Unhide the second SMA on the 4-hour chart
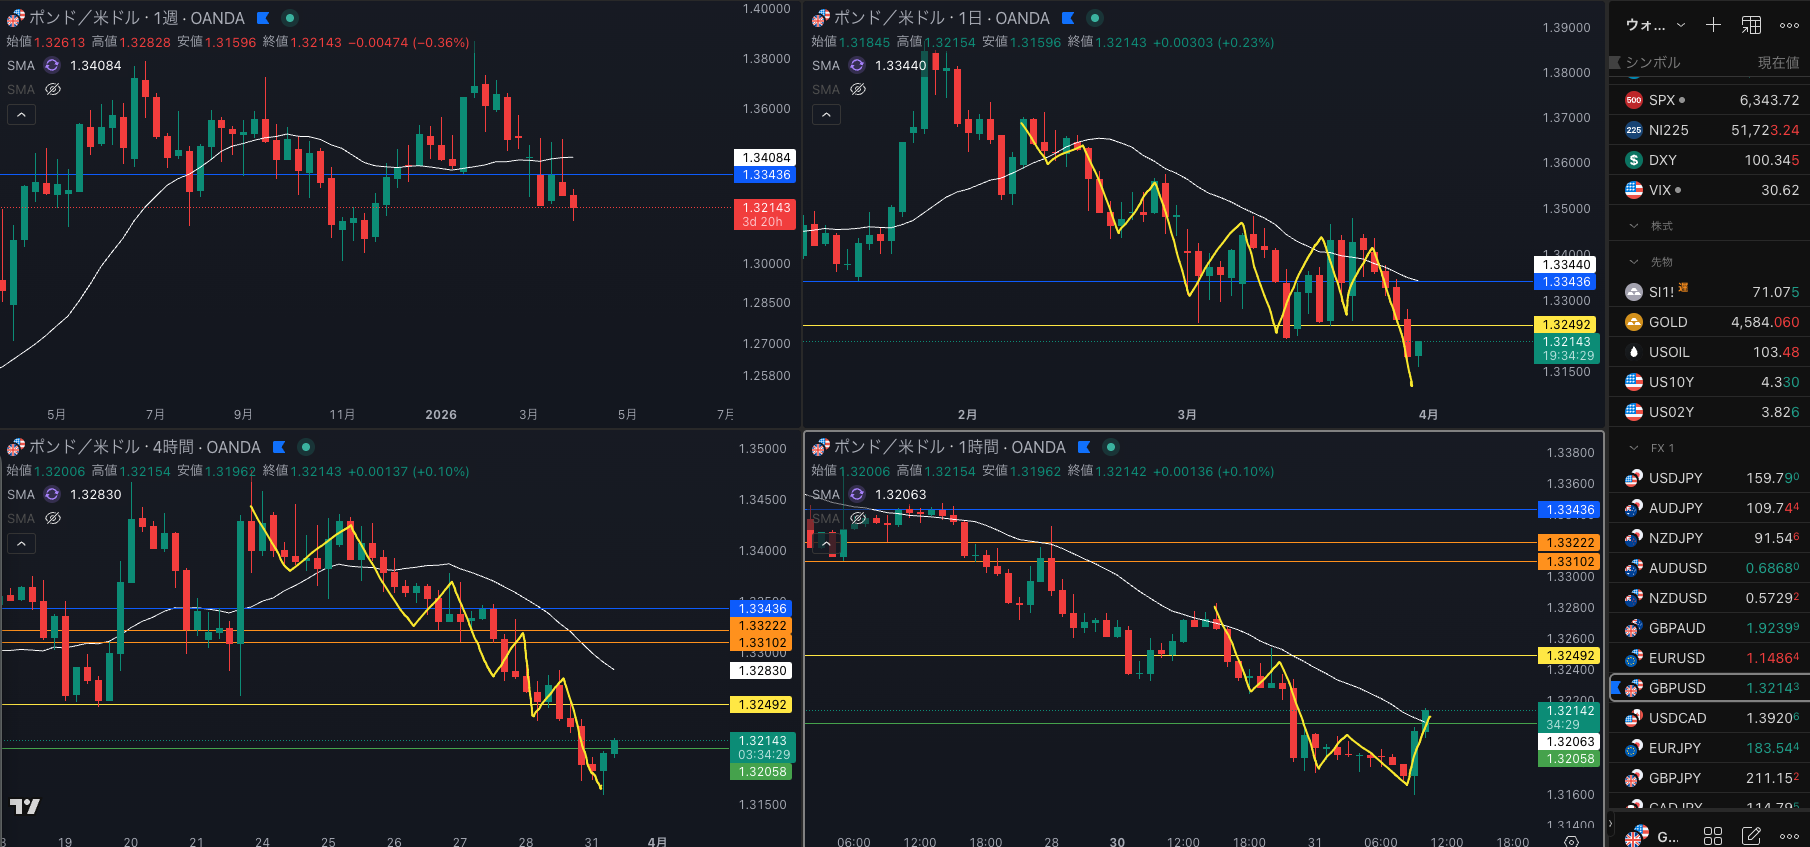Image resolution: width=1810 pixels, height=847 pixels. [x=53, y=518]
